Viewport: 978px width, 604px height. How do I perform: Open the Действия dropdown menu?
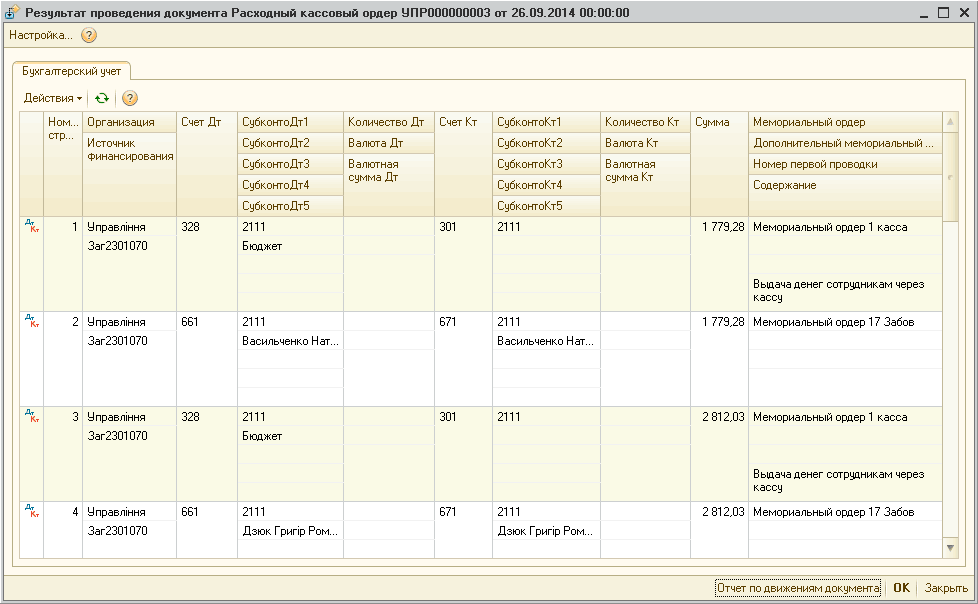(x=53, y=98)
